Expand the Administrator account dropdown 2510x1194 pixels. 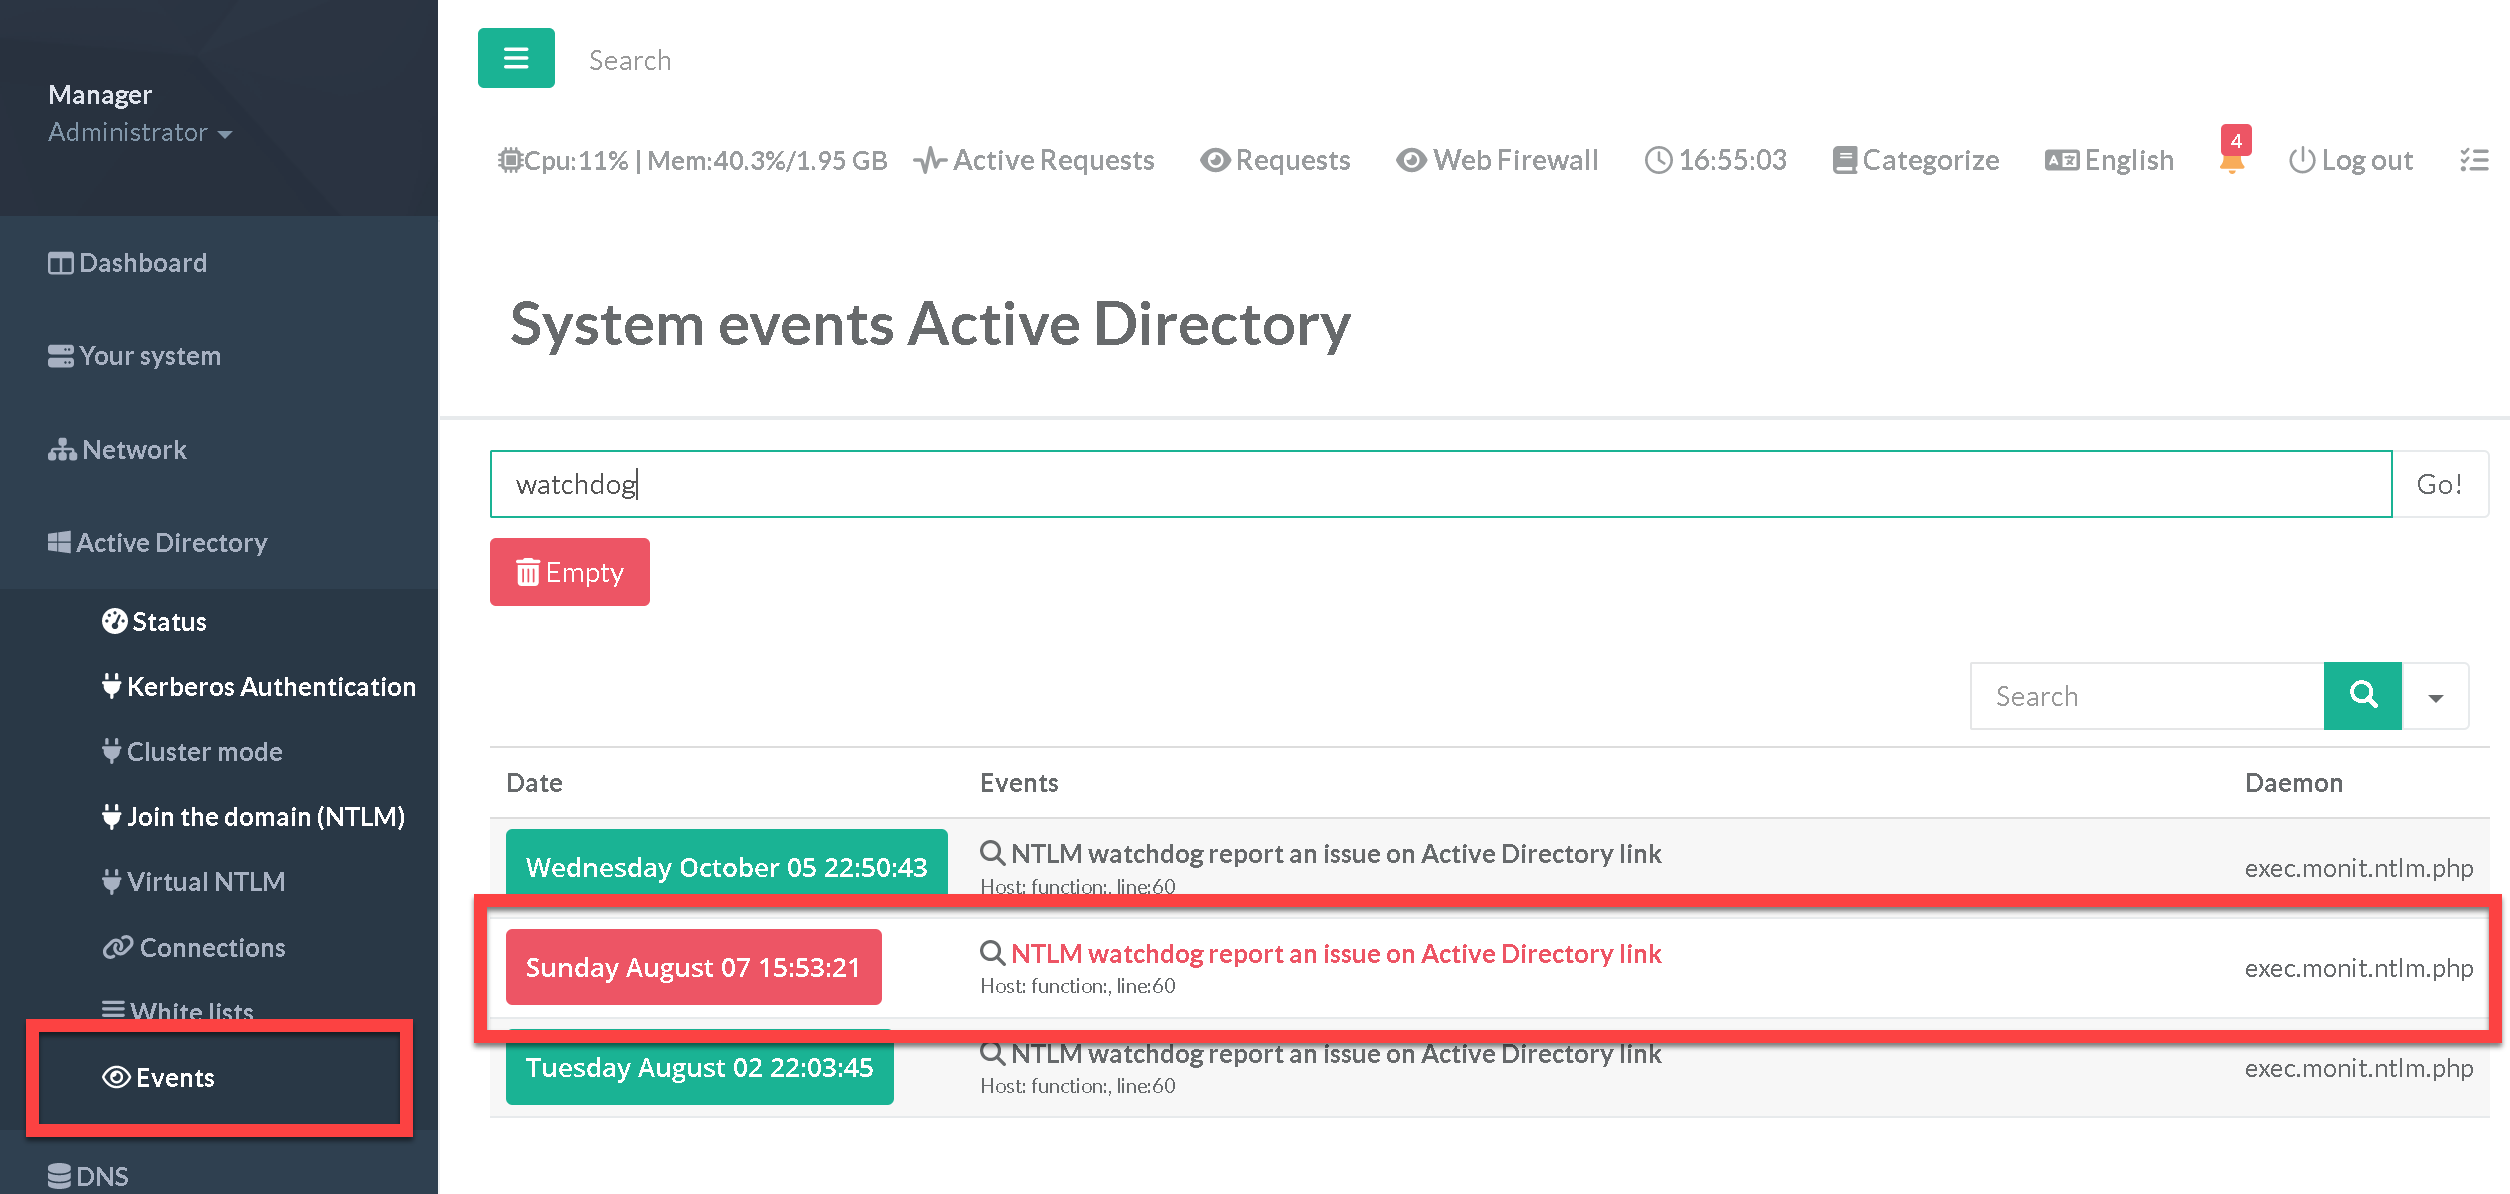pyautogui.click(x=140, y=132)
